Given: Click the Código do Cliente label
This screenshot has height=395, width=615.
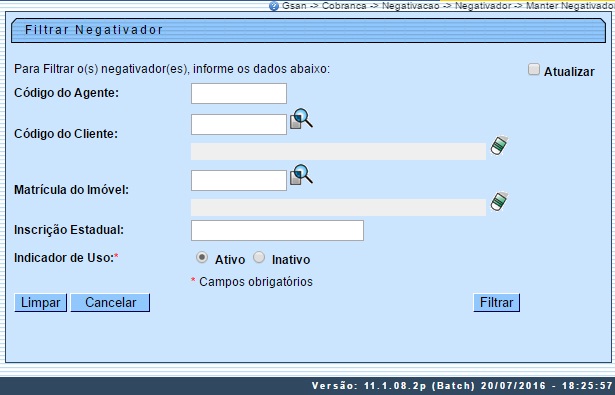Looking at the screenshot, I should [x=66, y=134].
